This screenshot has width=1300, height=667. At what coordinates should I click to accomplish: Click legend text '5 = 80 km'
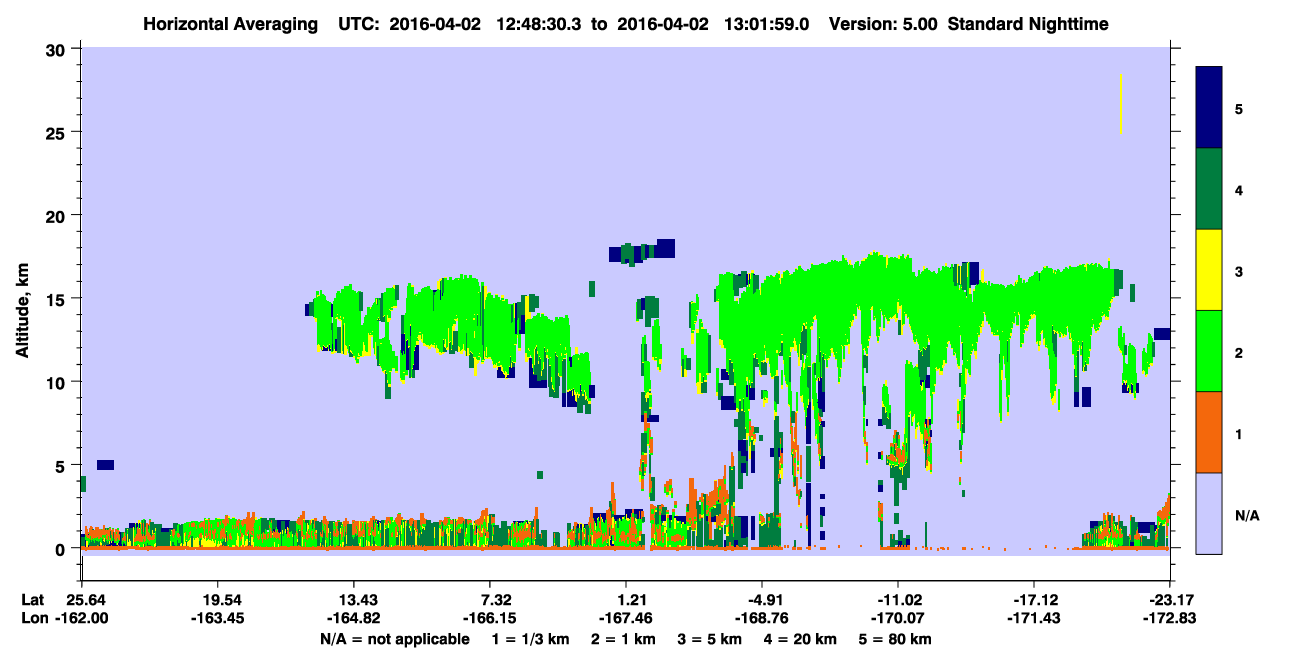pos(897,639)
